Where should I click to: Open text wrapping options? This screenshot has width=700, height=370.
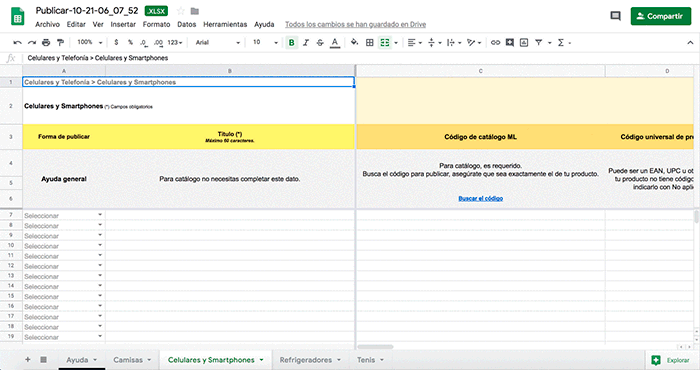pyautogui.click(x=454, y=42)
